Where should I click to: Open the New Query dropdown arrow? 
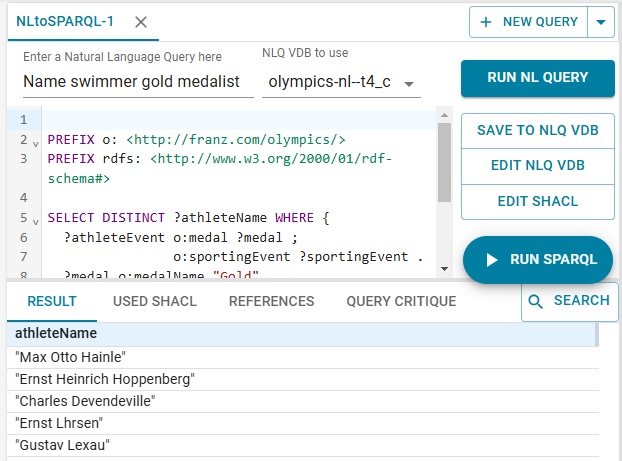click(601, 22)
